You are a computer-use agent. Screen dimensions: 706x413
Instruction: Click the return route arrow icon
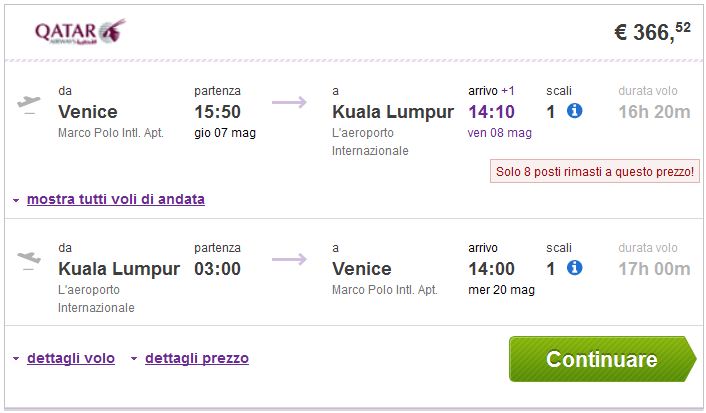289,260
